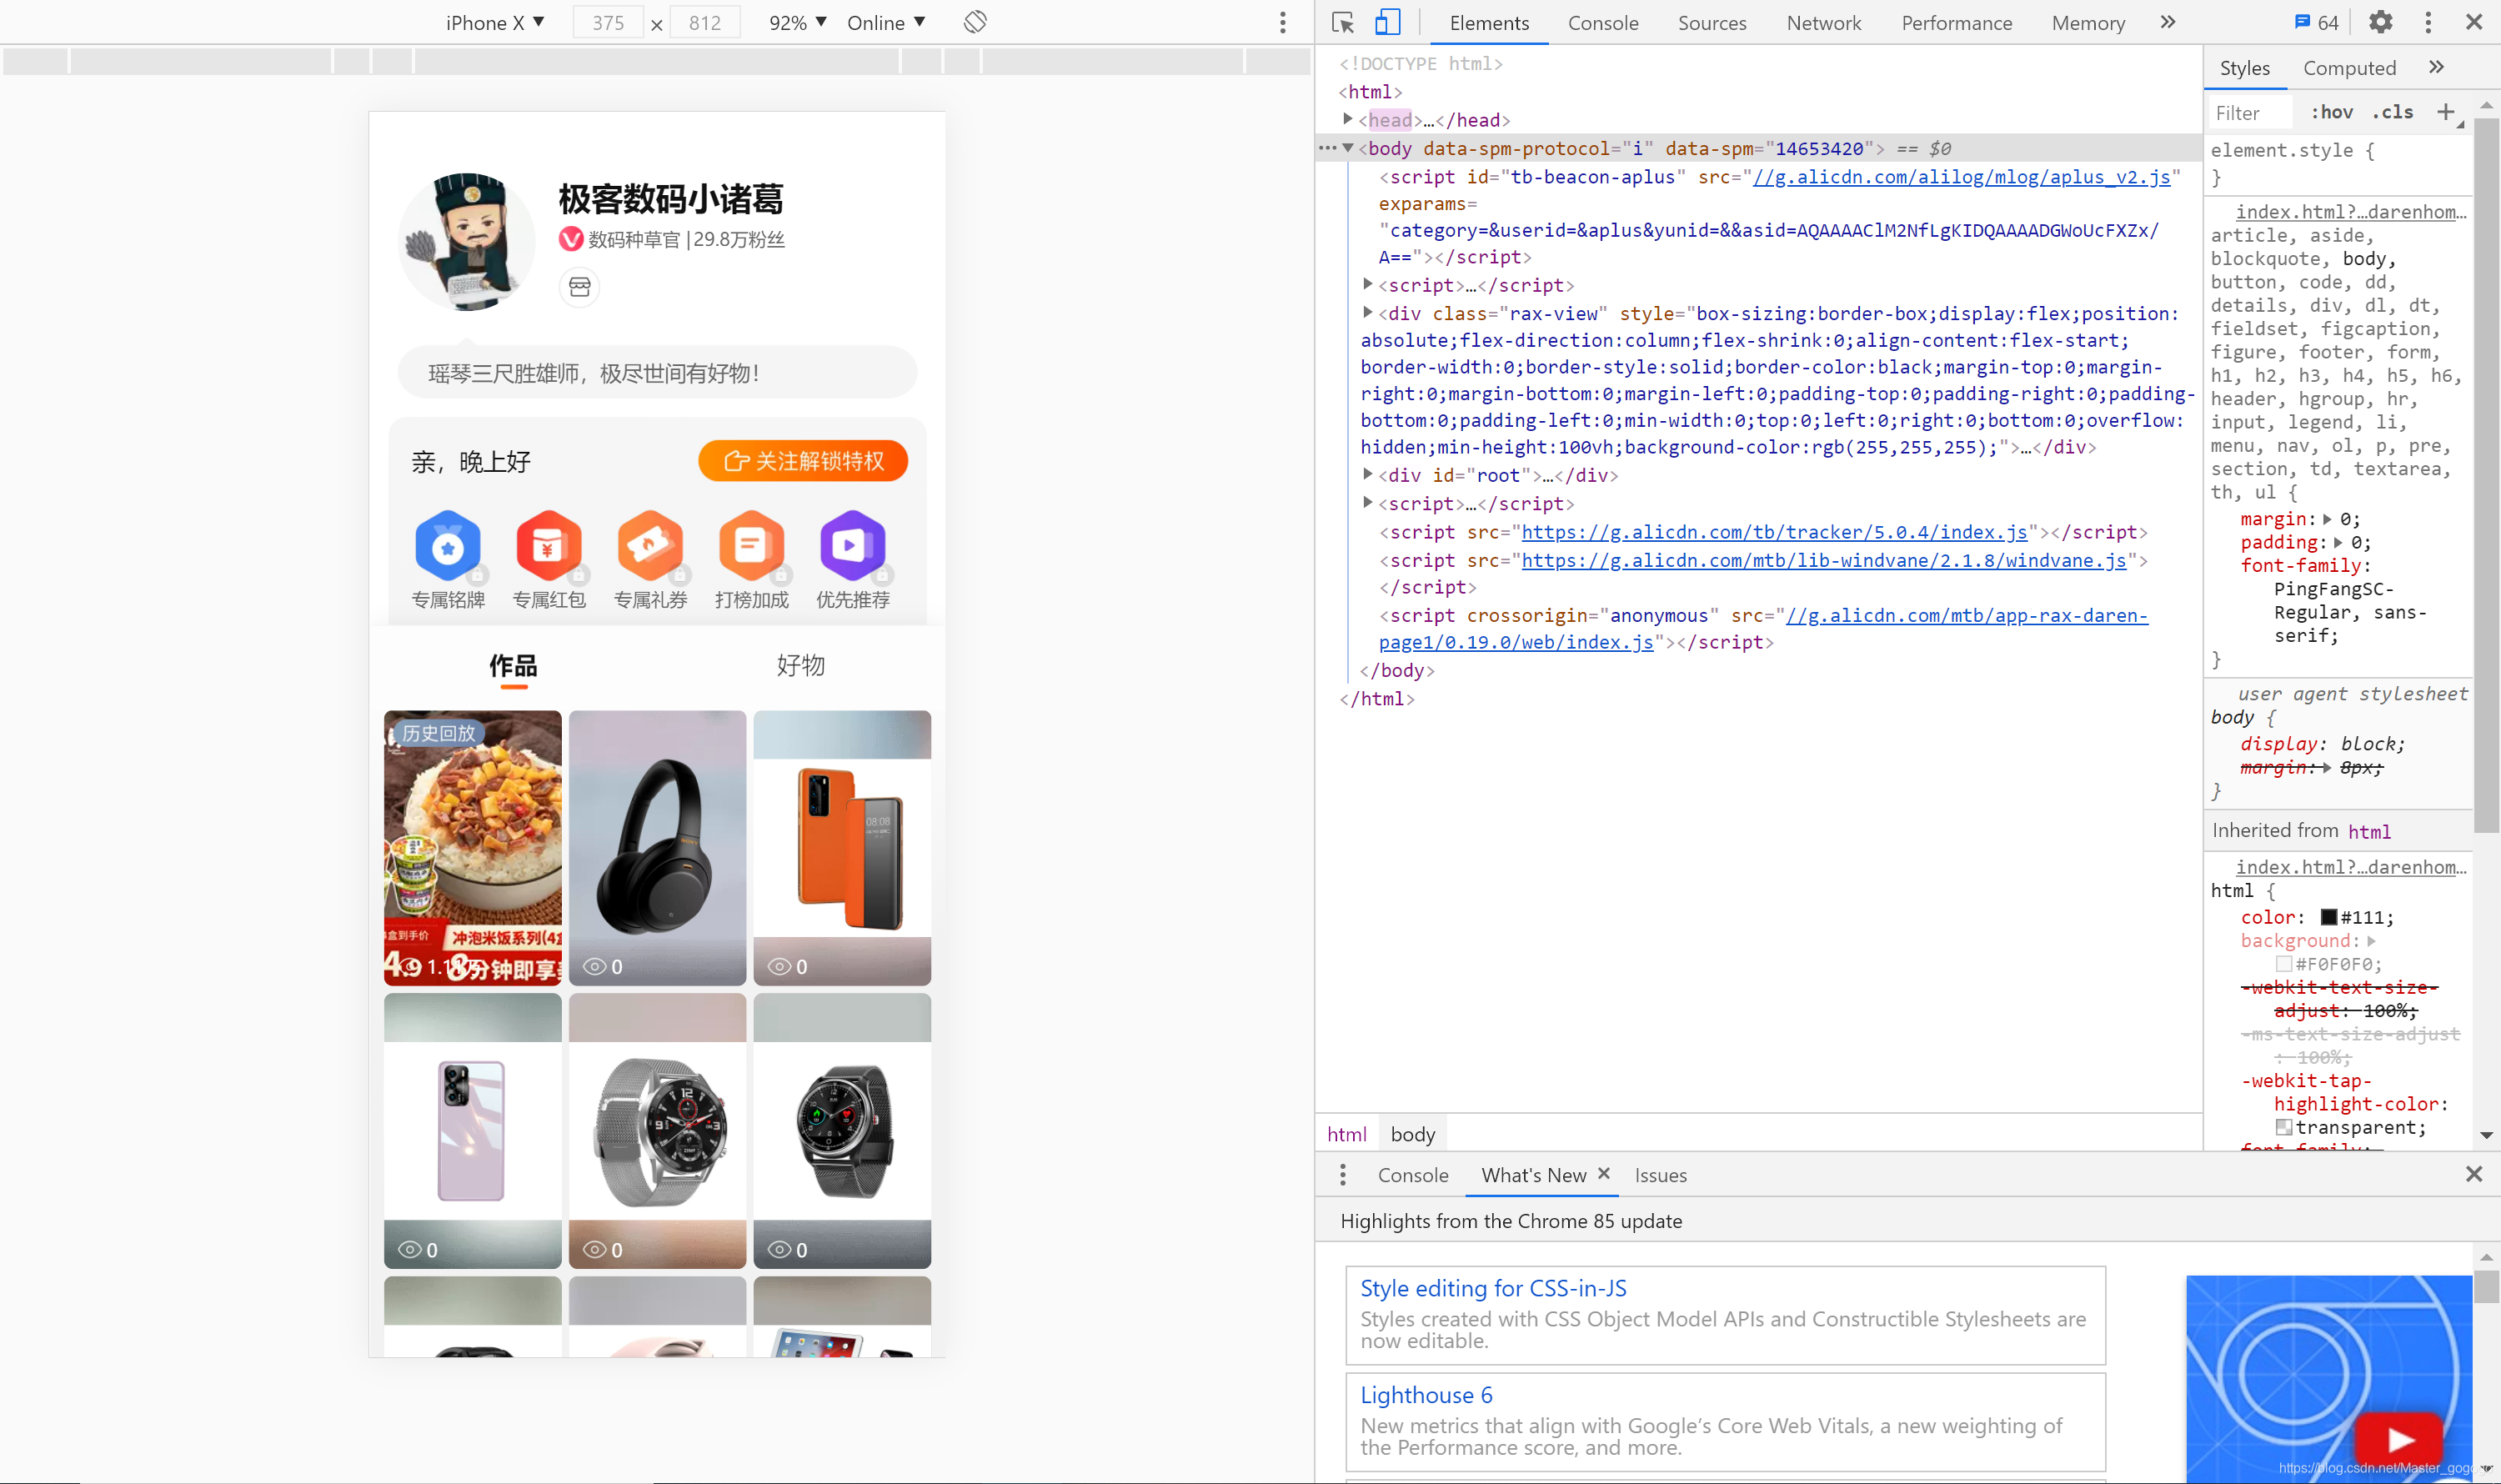Switch to the Network panel tab
Screen dimensions: 2501x1484
[1824, 22]
